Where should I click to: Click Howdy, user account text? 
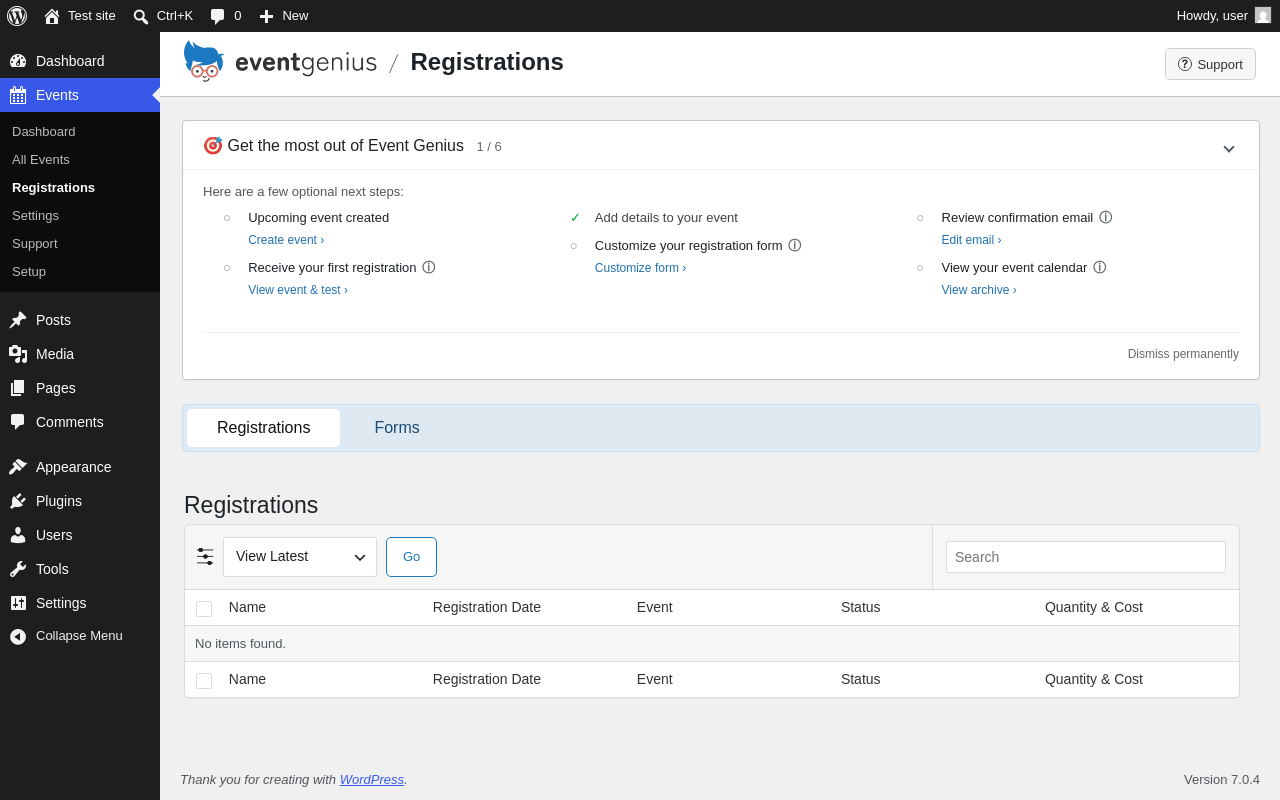(1212, 15)
